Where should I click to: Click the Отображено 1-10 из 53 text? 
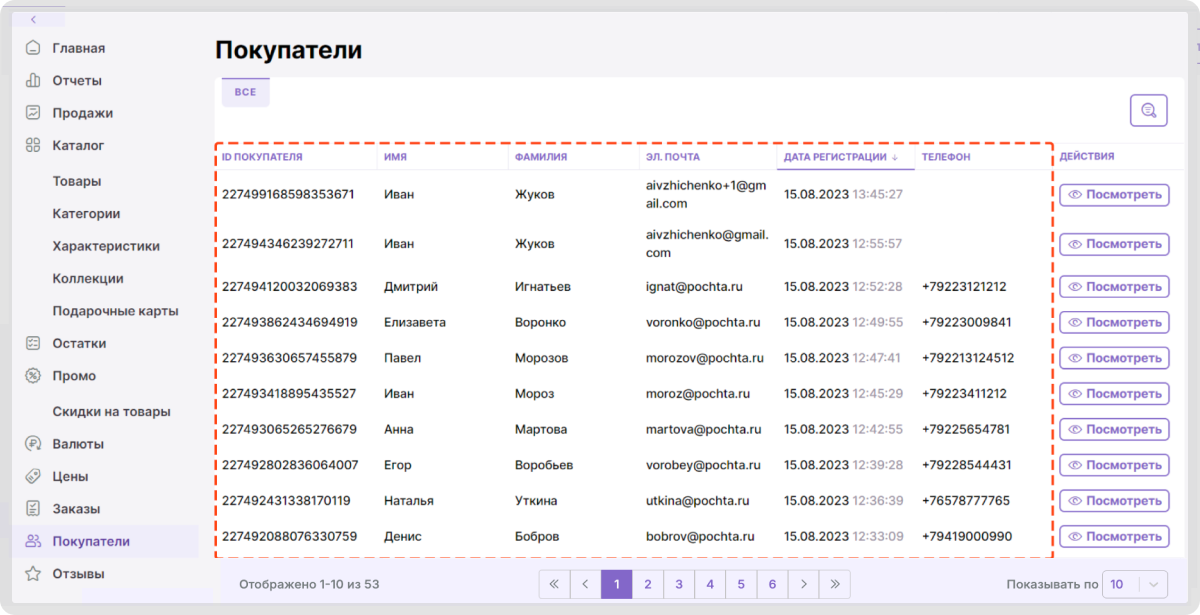pos(309,584)
